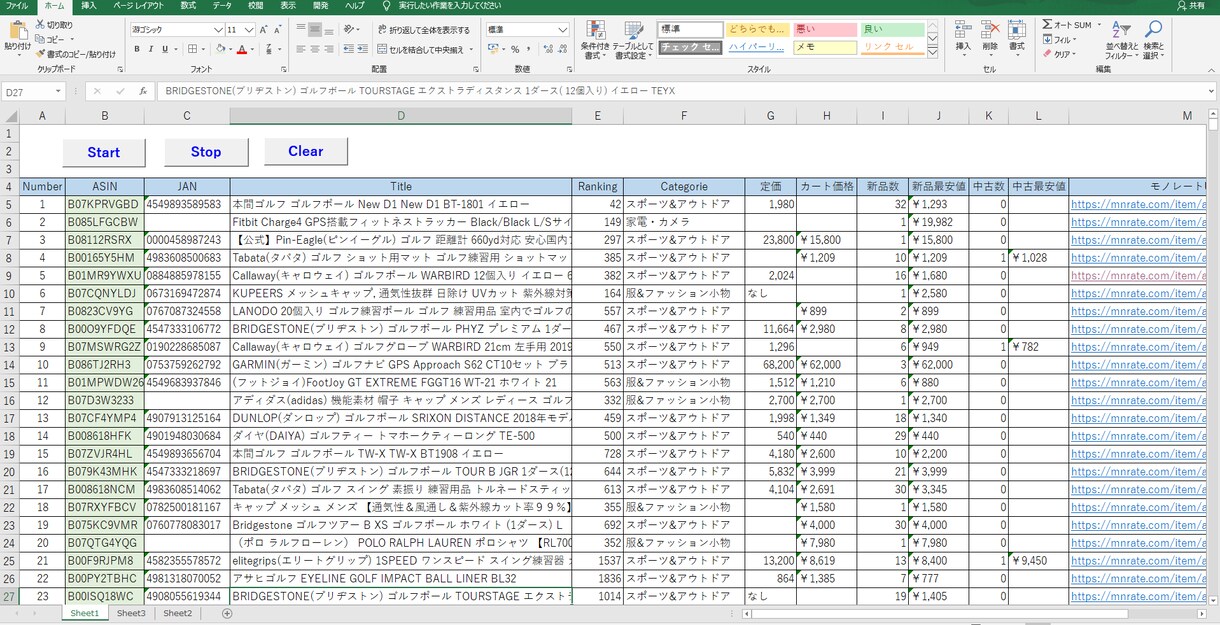Toggle wrap text (折り返して全体を表示する)

pyautogui.click(x=423, y=30)
